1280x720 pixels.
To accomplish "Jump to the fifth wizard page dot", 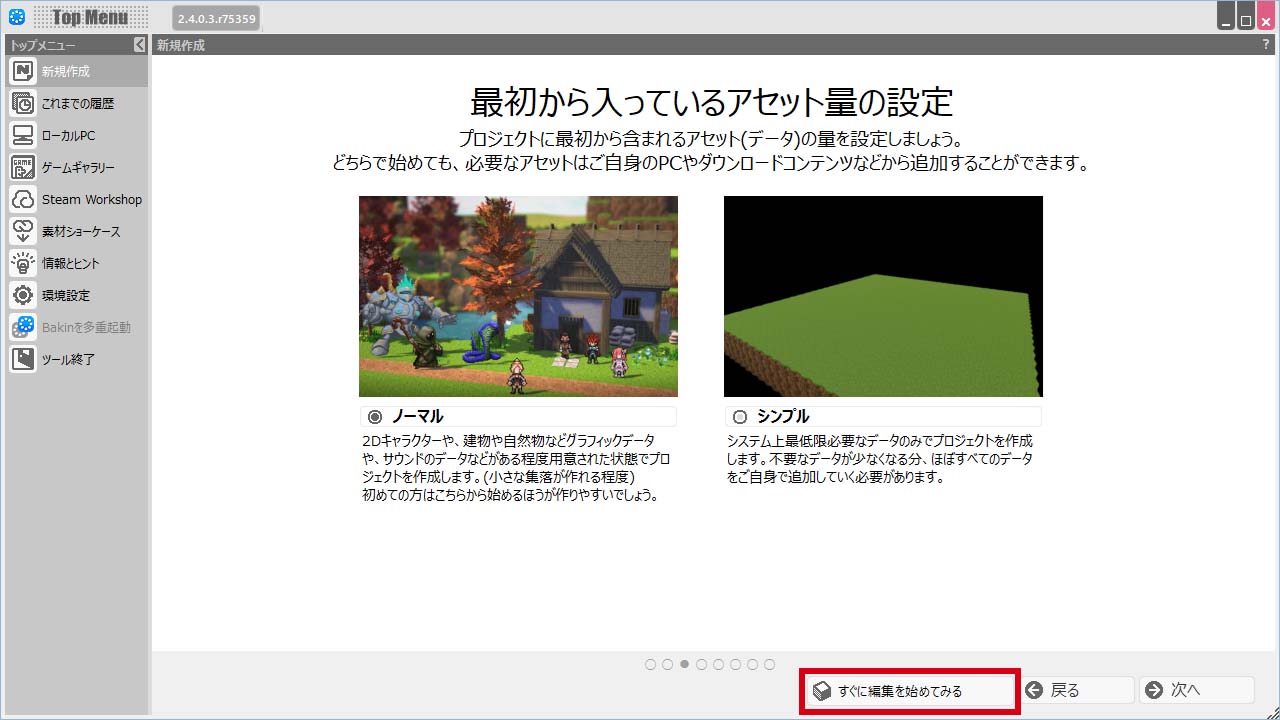I will 718,664.
